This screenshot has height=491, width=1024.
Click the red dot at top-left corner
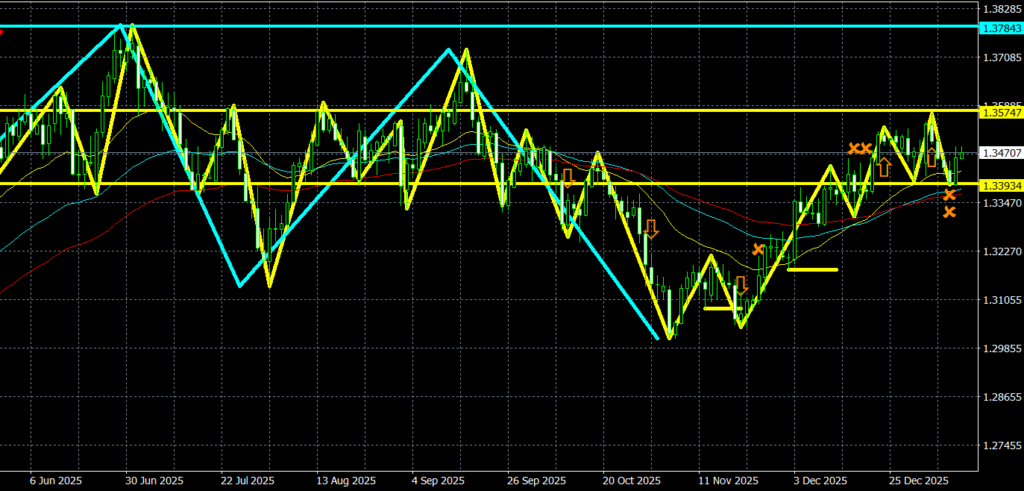tap(1, 33)
